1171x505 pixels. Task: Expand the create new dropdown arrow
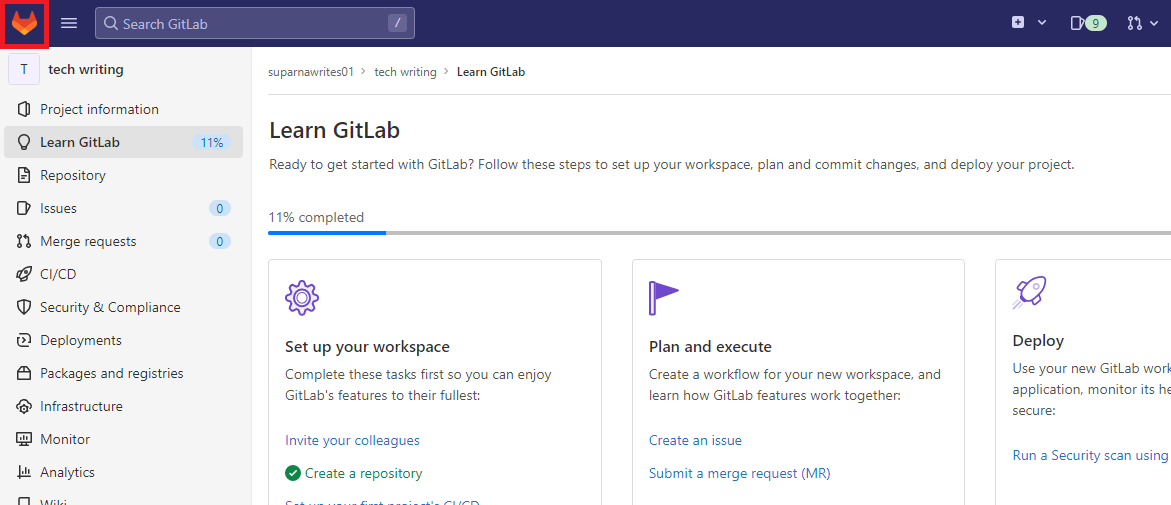1042,23
